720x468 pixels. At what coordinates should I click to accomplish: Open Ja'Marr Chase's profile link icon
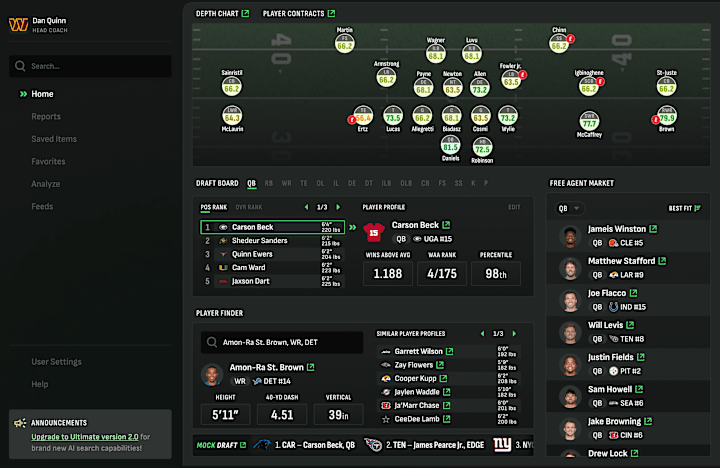pos(446,406)
